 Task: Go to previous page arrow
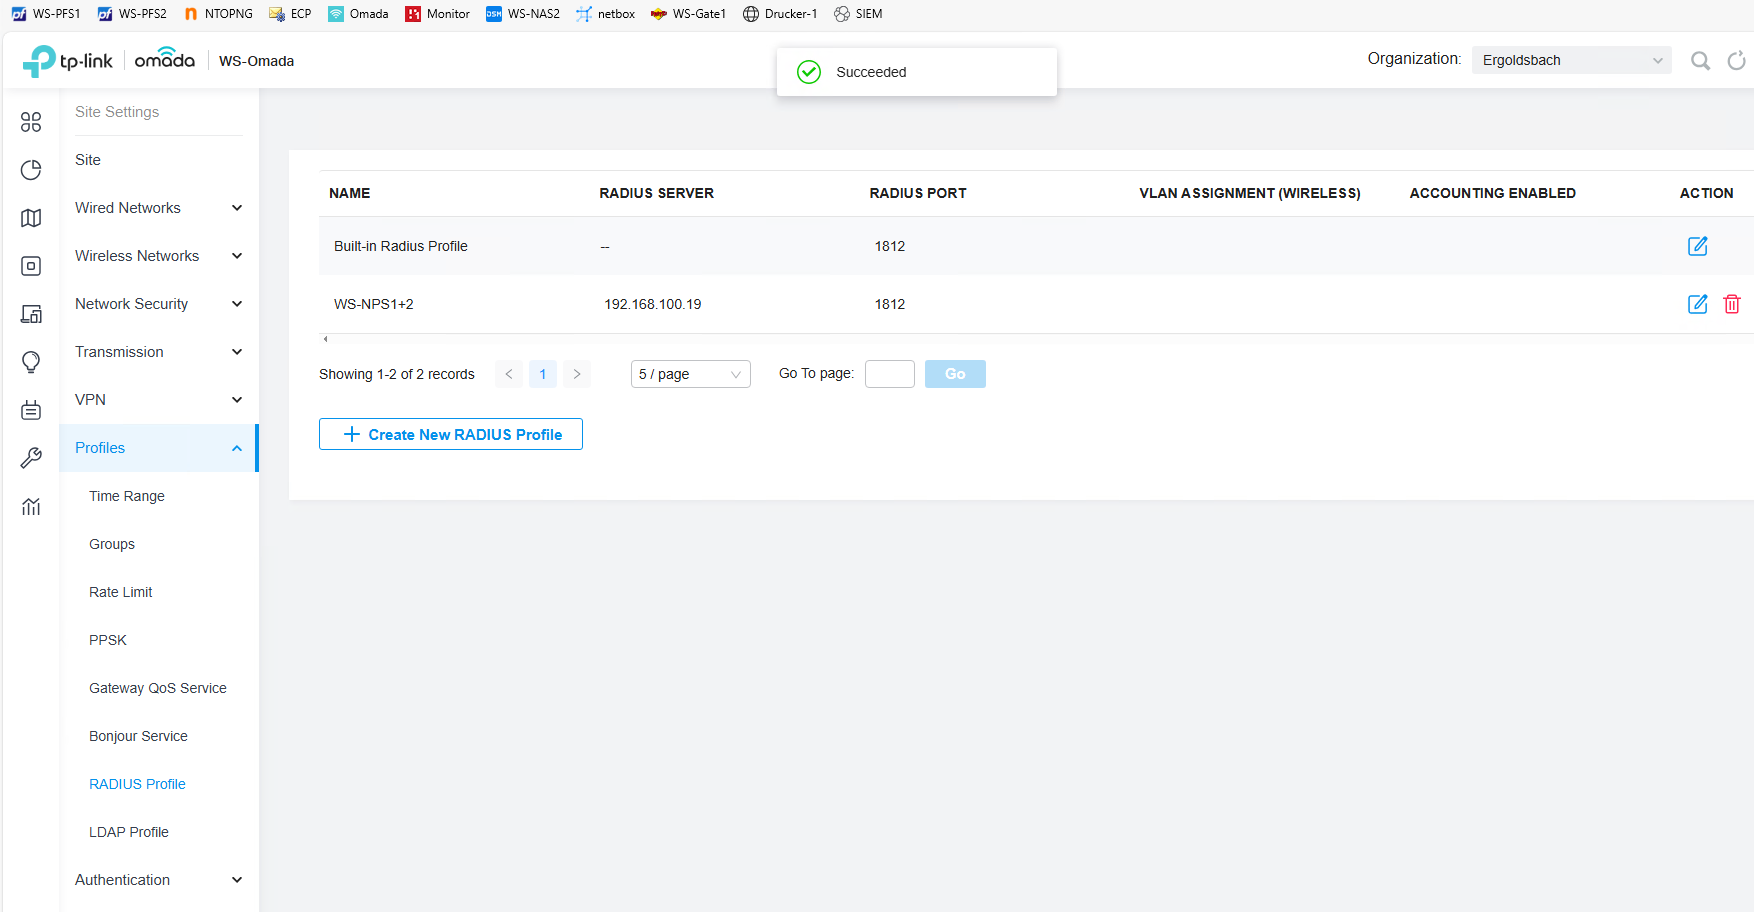509,374
